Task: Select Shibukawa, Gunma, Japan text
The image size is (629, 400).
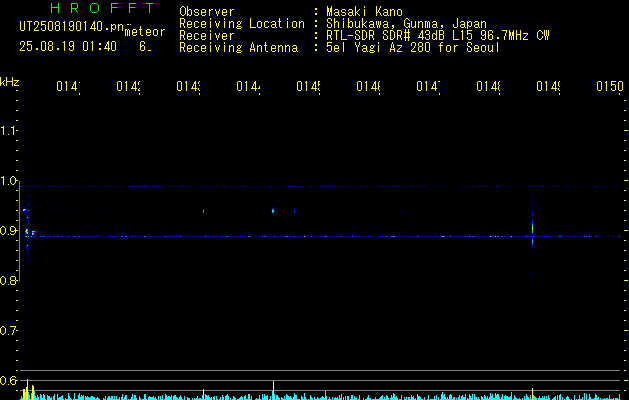Action: click(406, 24)
